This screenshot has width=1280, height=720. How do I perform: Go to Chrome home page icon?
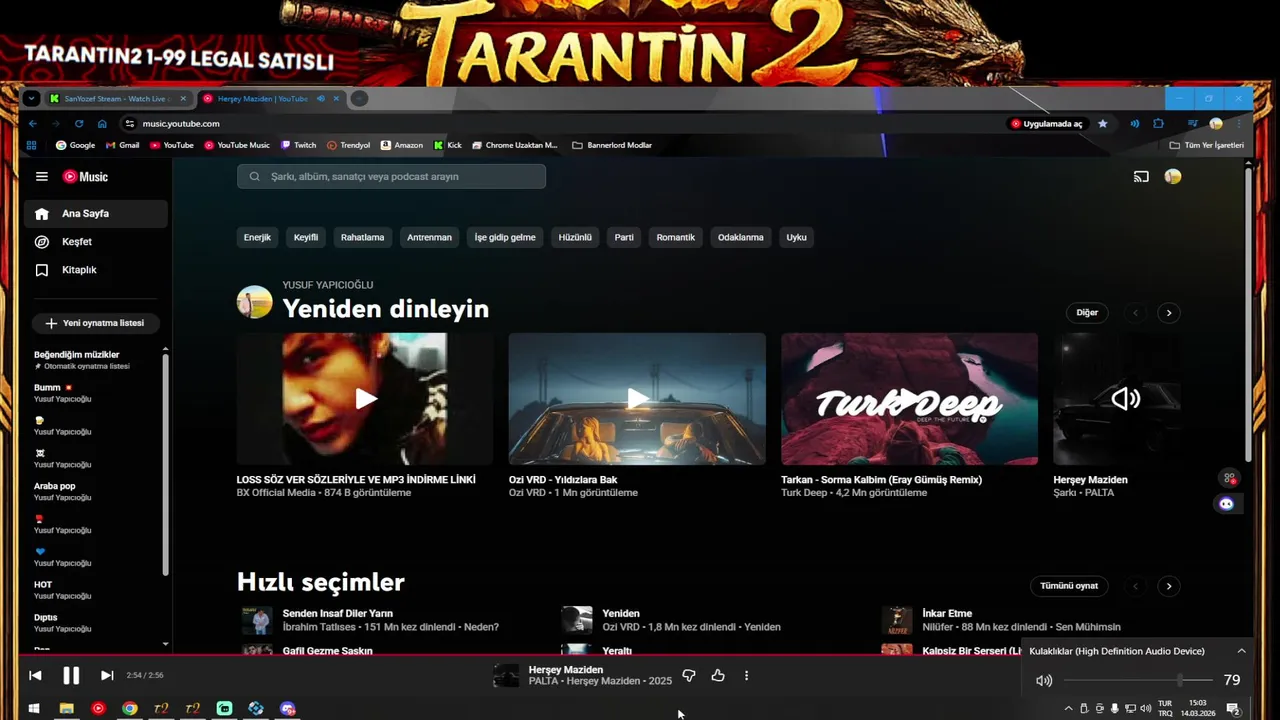(102, 123)
